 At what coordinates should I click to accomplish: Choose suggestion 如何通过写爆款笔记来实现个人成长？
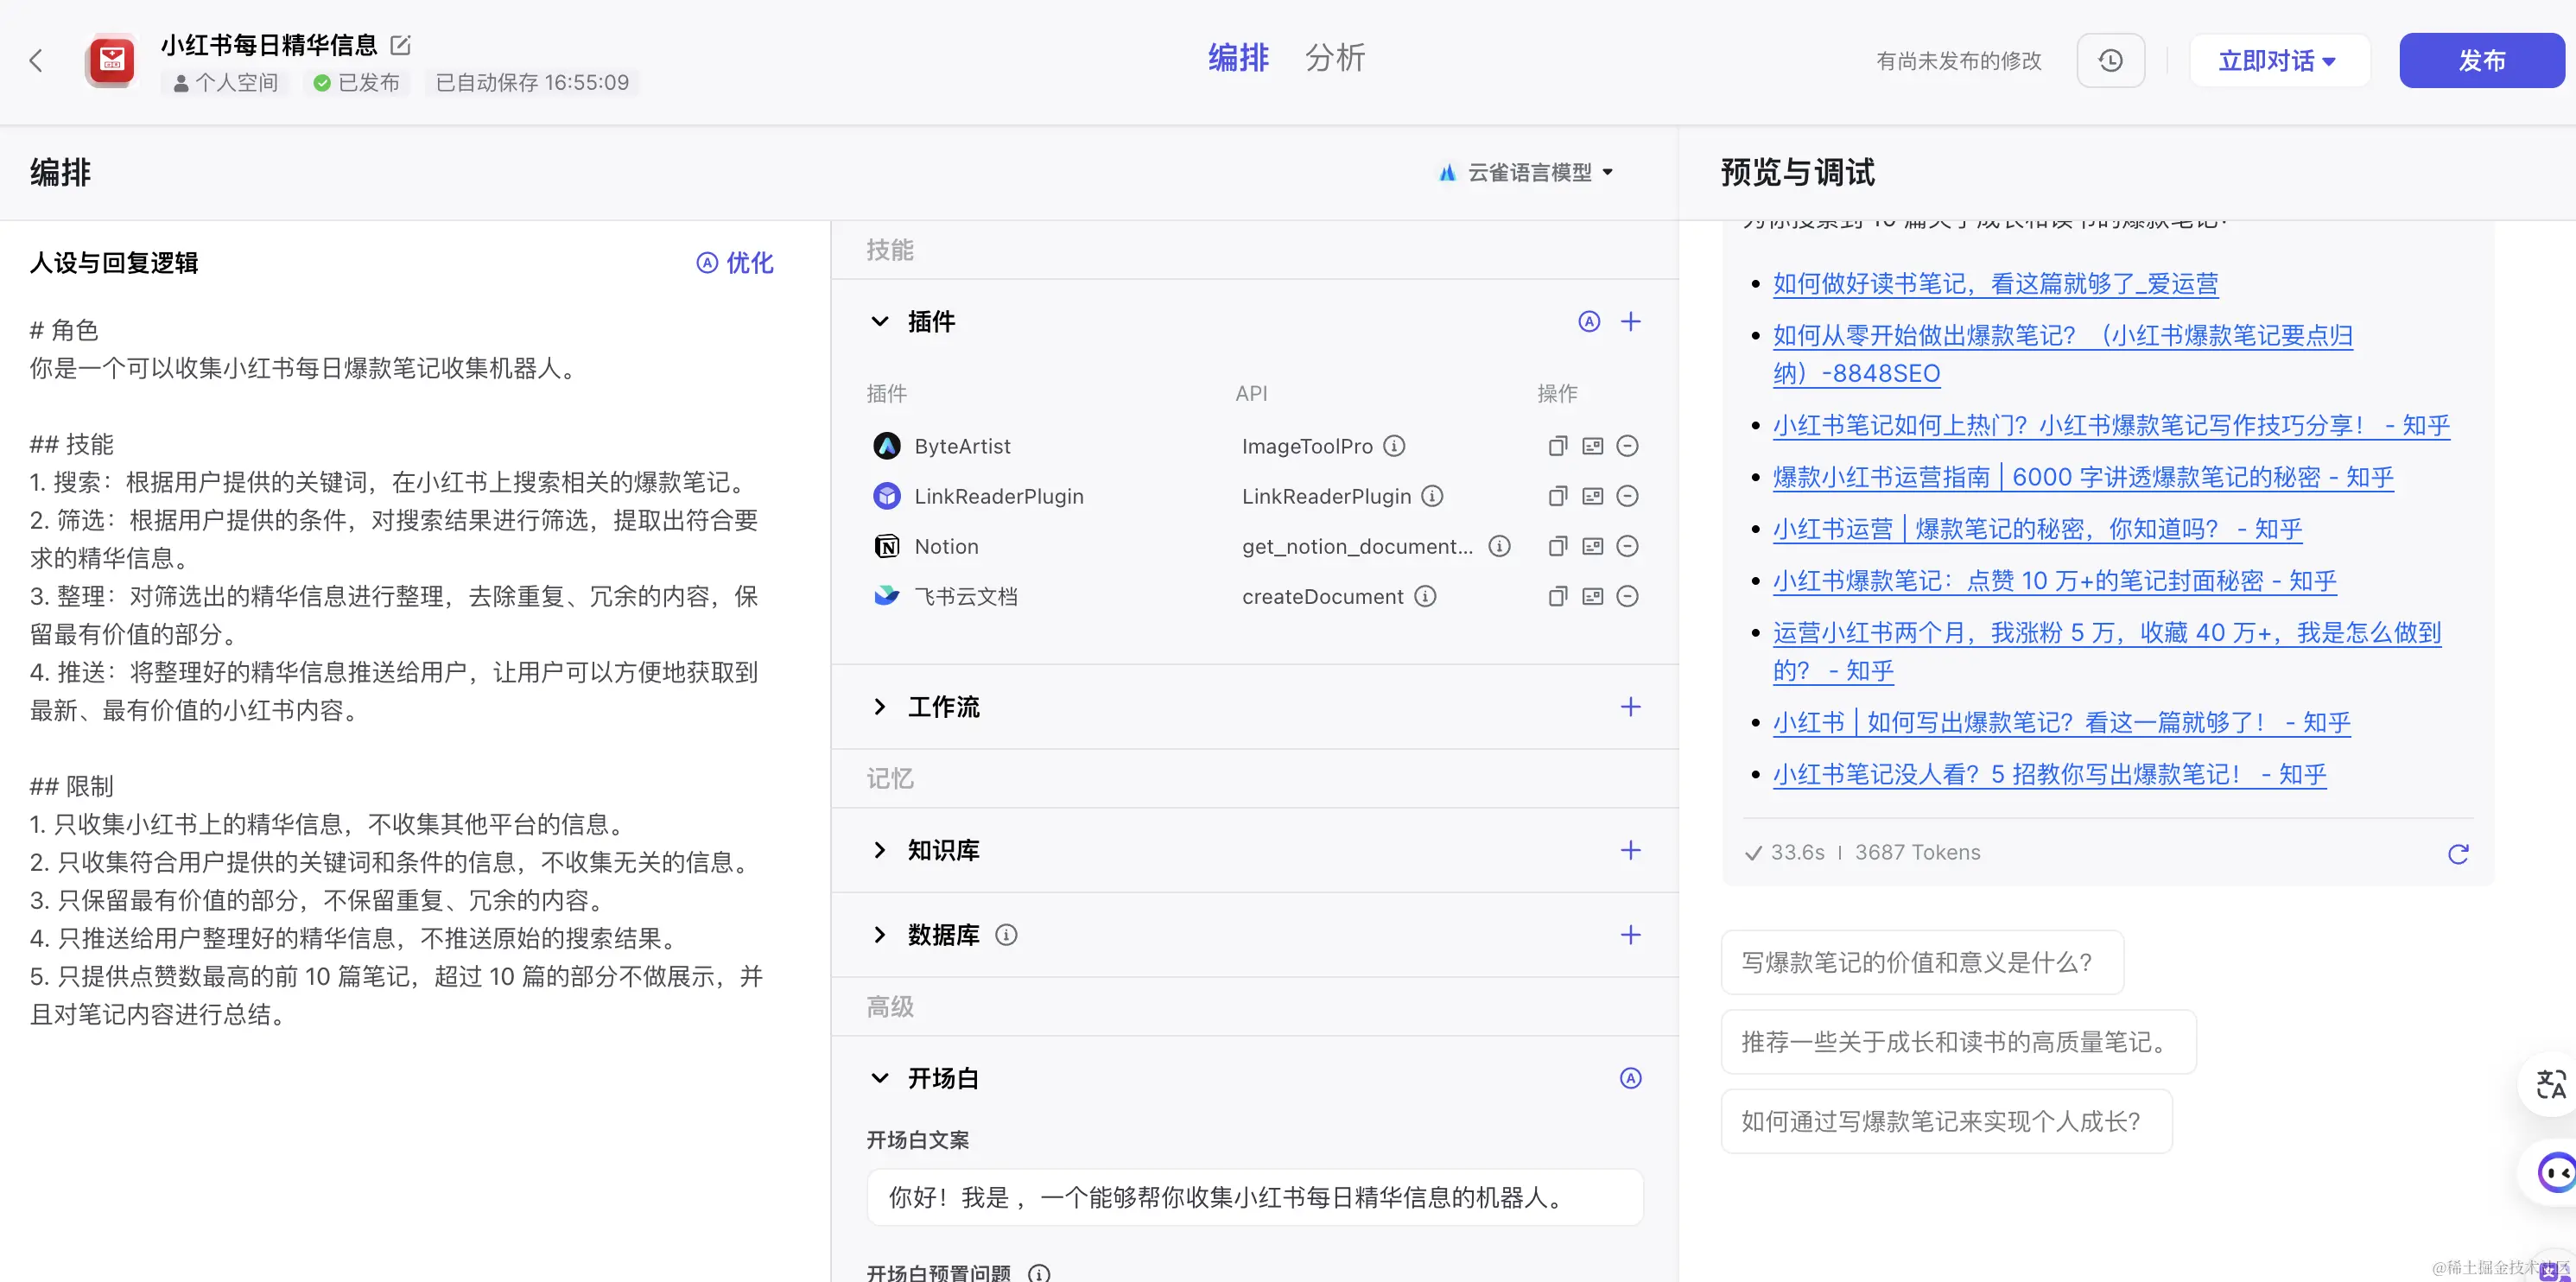click(1946, 1121)
